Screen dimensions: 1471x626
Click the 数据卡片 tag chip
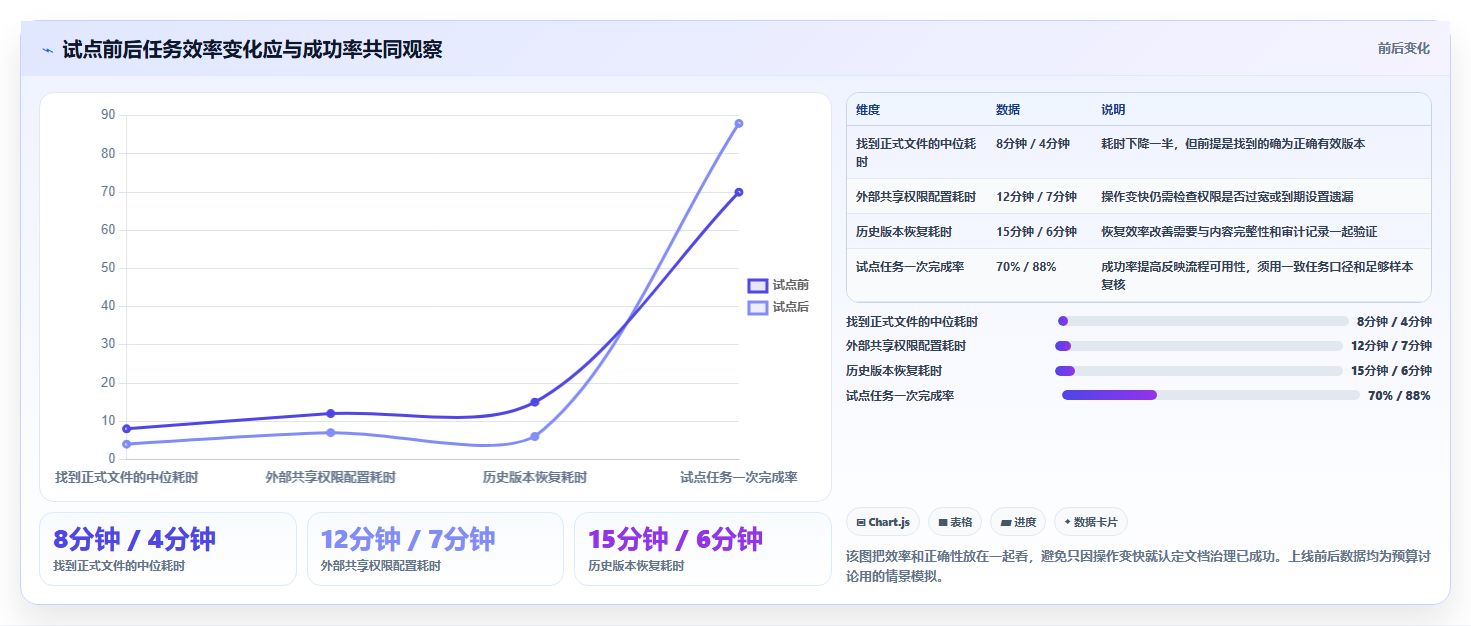point(1091,522)
